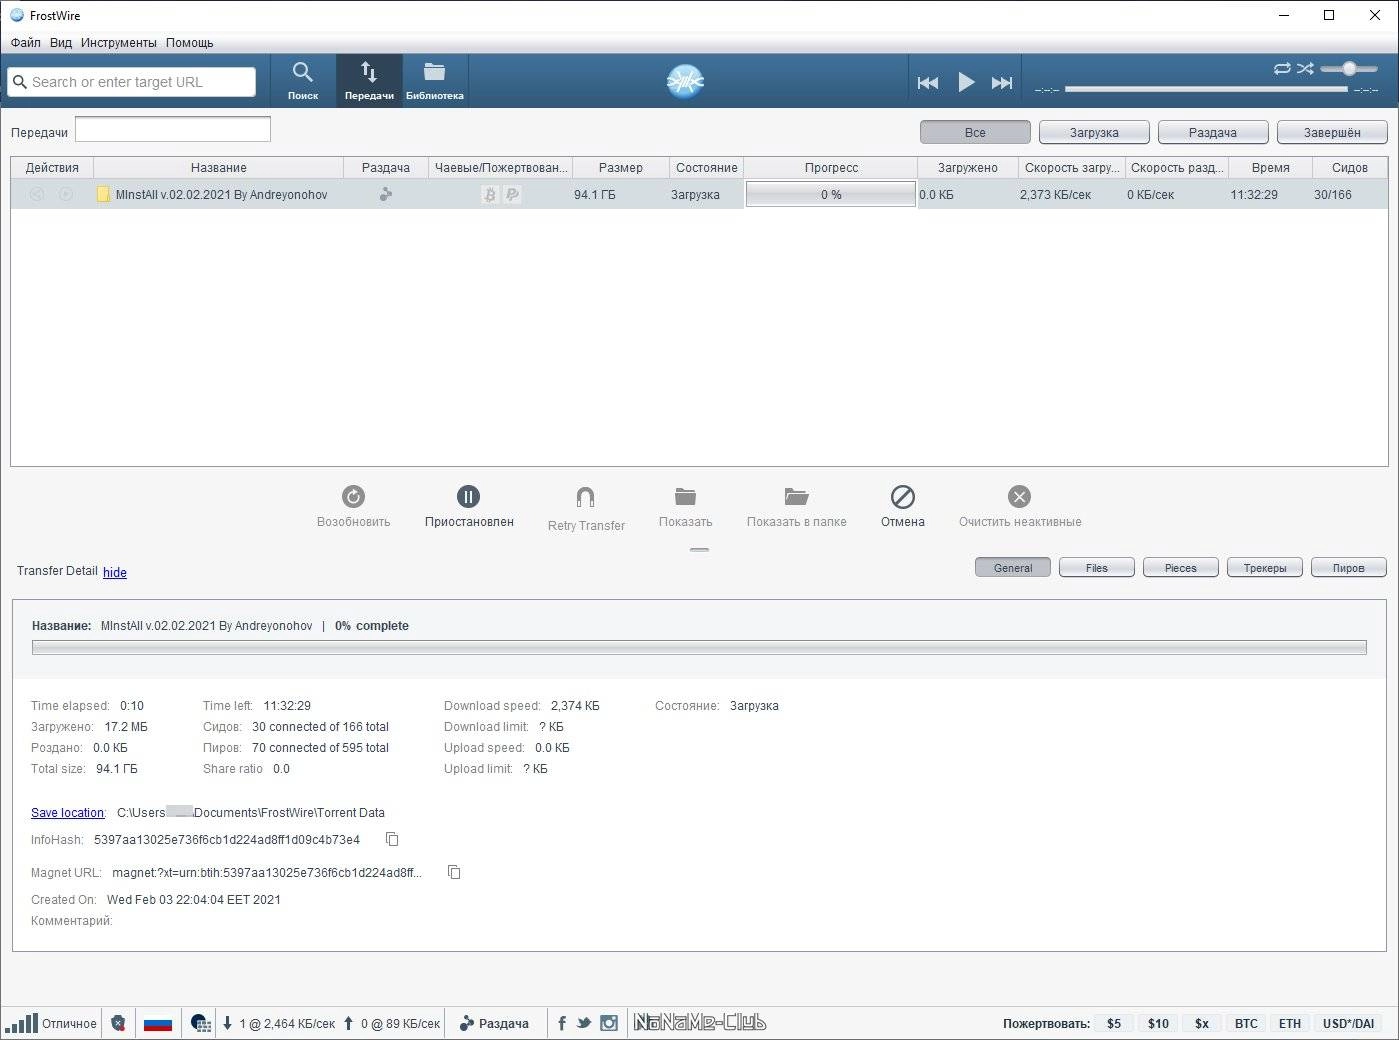Viewport: 1399px width, 1040px height.
Task: Donate with the BTC button
Action: (1246, 1023)
